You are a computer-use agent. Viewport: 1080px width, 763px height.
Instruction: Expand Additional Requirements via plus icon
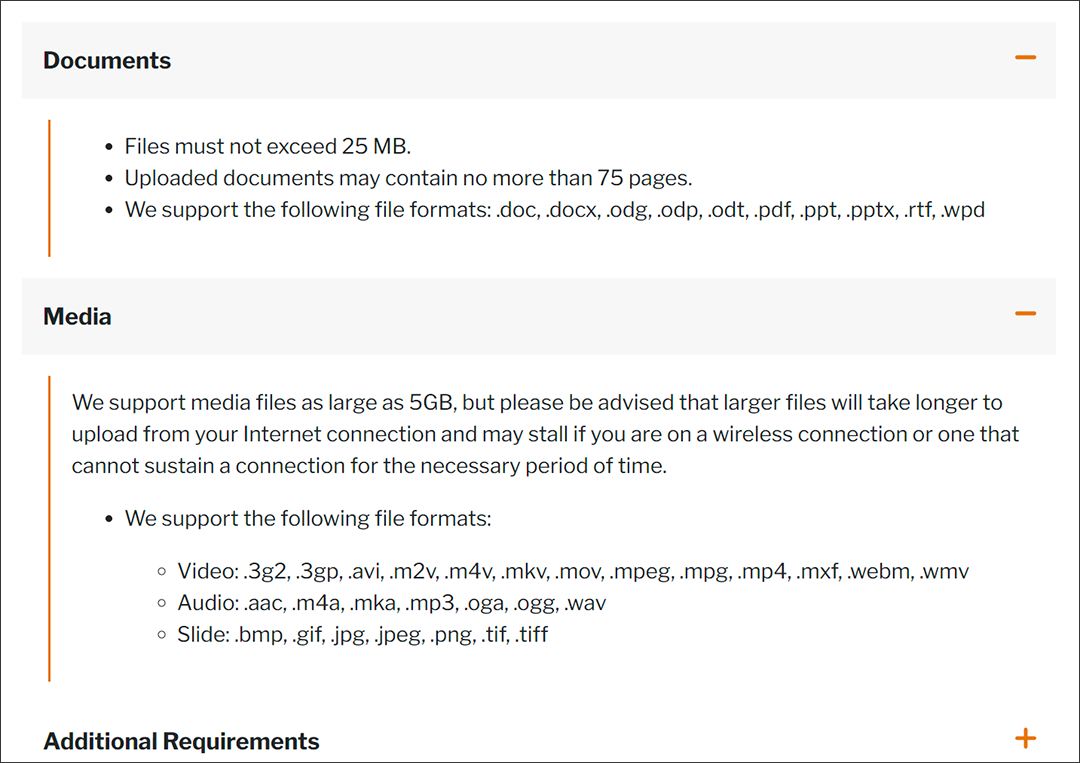pyautogui.click(x=1025, y=738)
